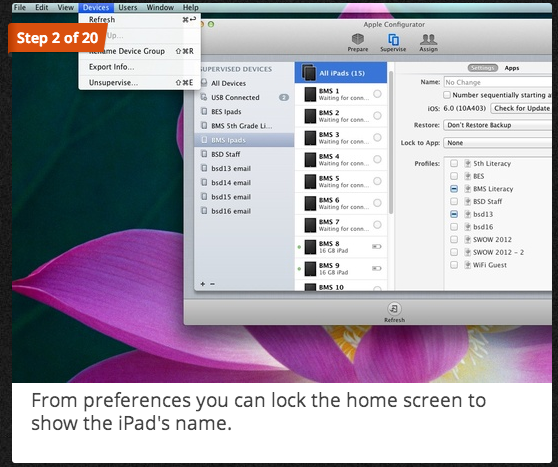Open the Devices menu
The height and width of the screenshot is (467, 558).
tap(96, 7)
